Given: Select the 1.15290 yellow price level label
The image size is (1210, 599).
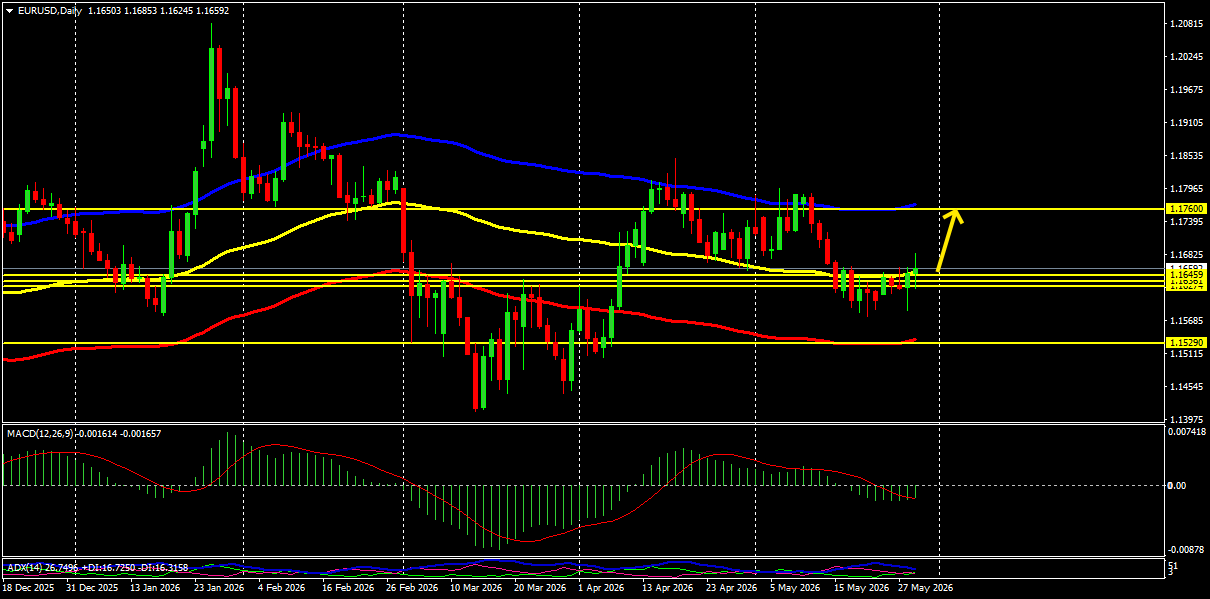Looking at the screenshot, I should [1187, 342].
